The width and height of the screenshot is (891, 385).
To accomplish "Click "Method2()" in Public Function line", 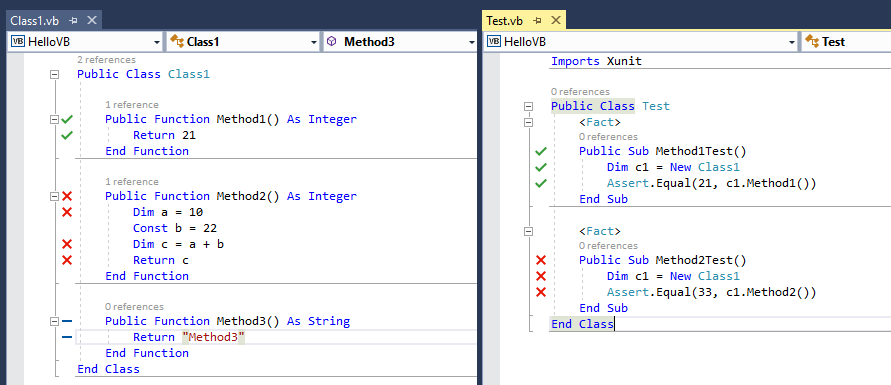I will (x=248, y=196).
